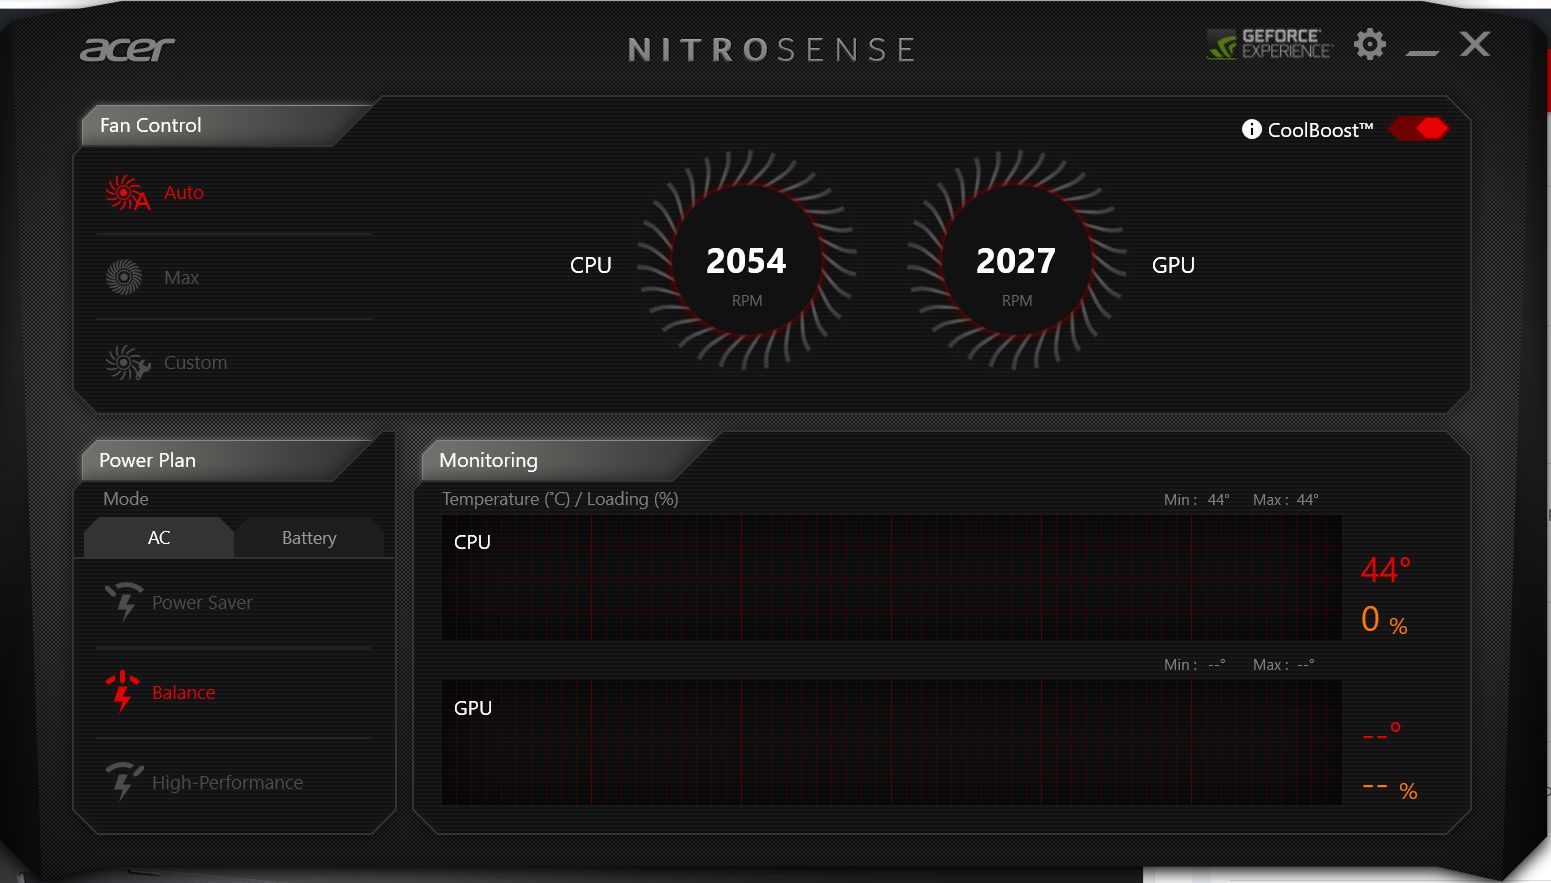Select the Max fan speed icon

pos(124,277)
